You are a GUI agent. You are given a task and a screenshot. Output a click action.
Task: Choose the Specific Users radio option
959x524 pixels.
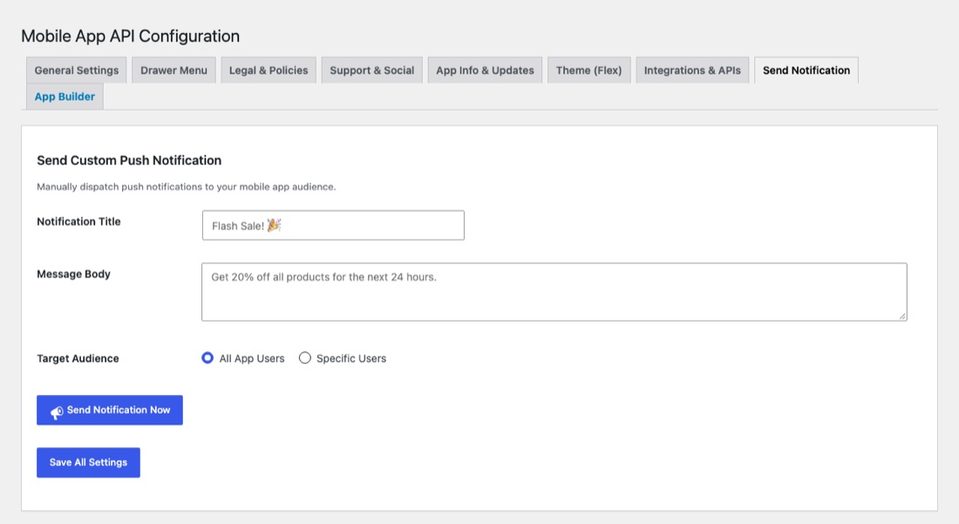coord(305,358)
